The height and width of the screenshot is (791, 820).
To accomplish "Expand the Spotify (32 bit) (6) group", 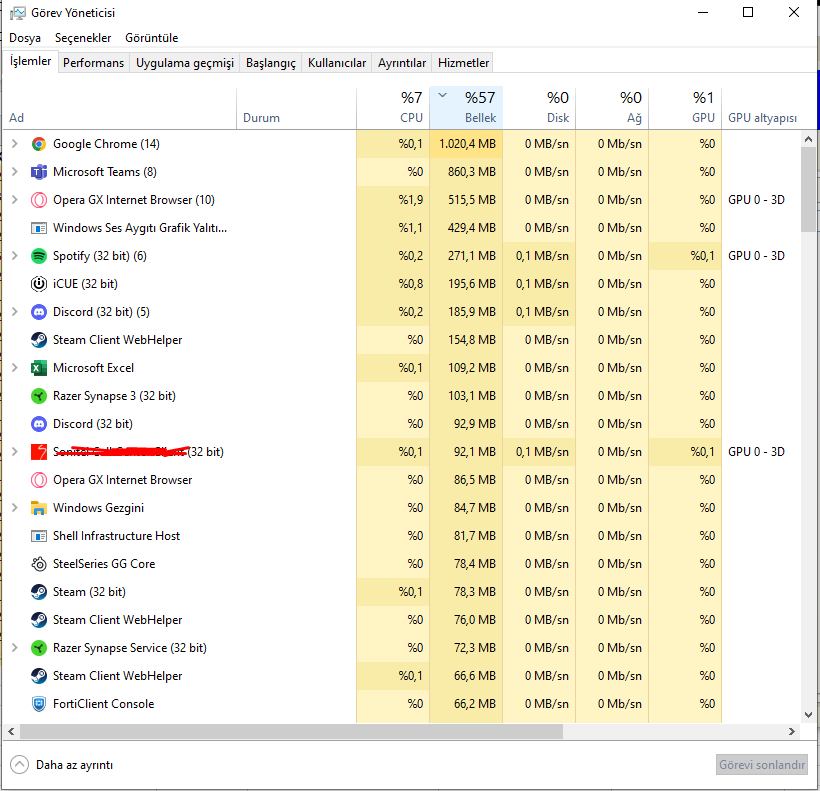I will (x=15, y=256).
